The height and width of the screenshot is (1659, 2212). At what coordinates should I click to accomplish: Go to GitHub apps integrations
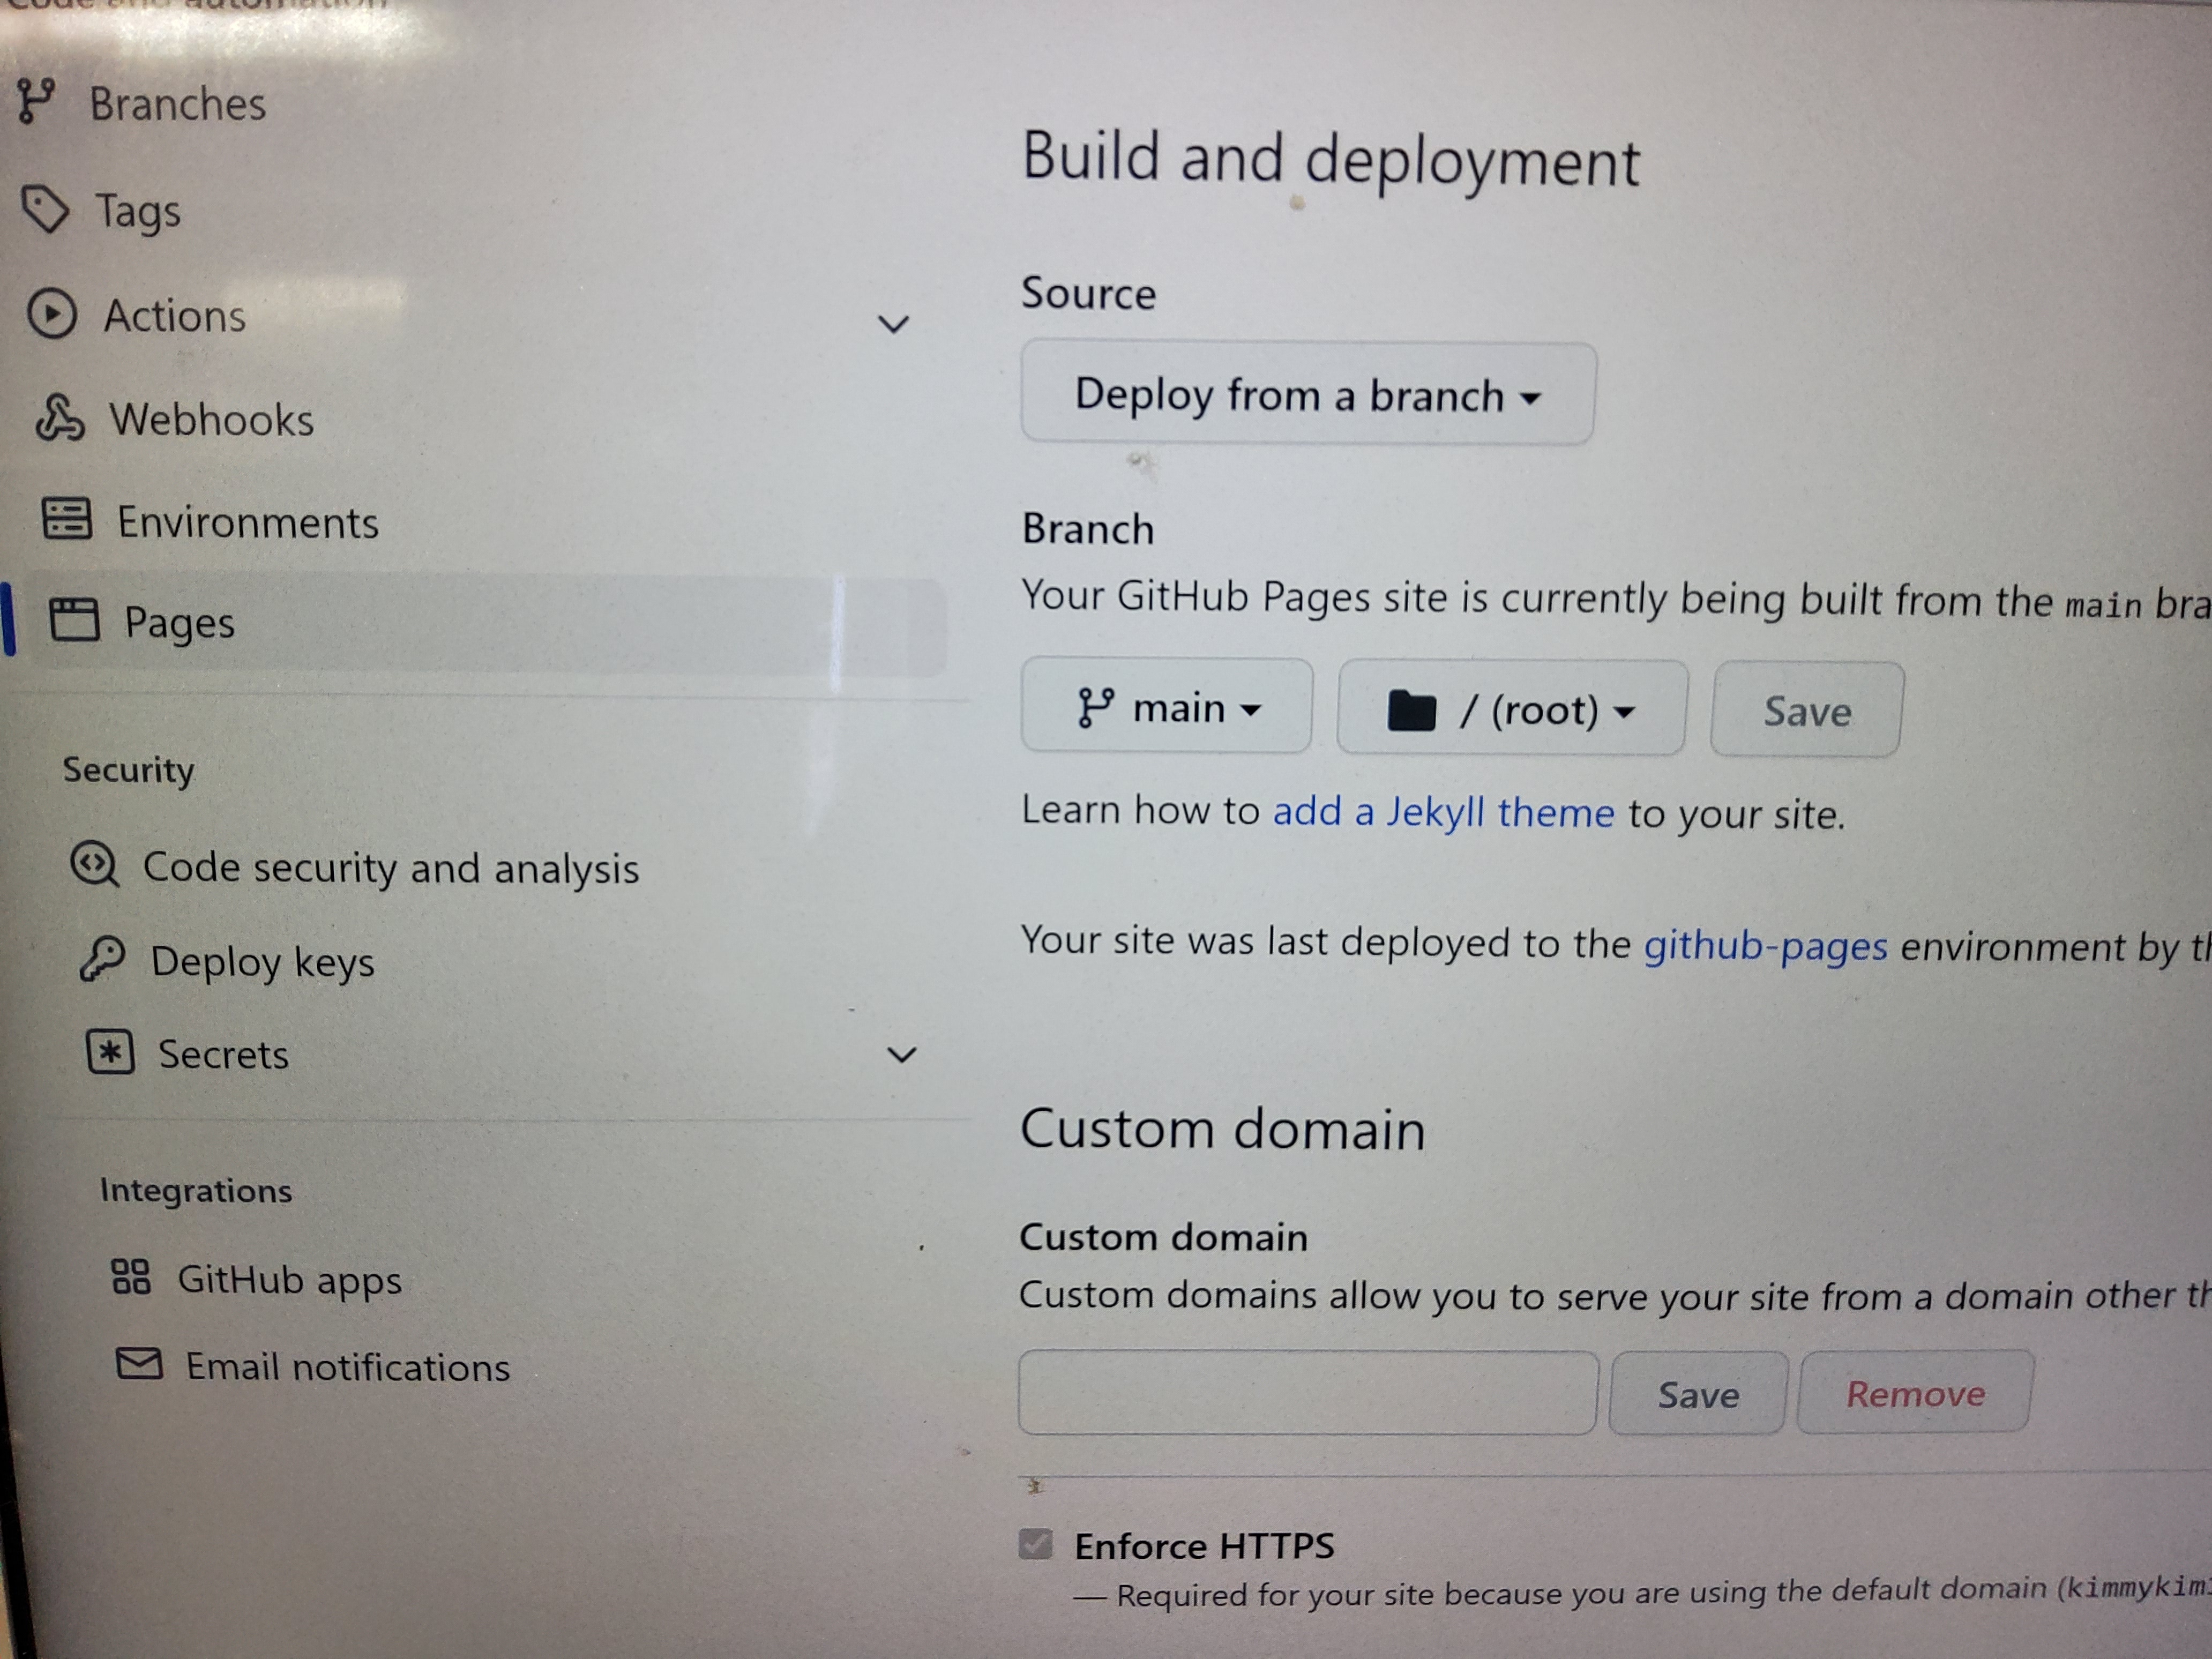point(290,1280)
